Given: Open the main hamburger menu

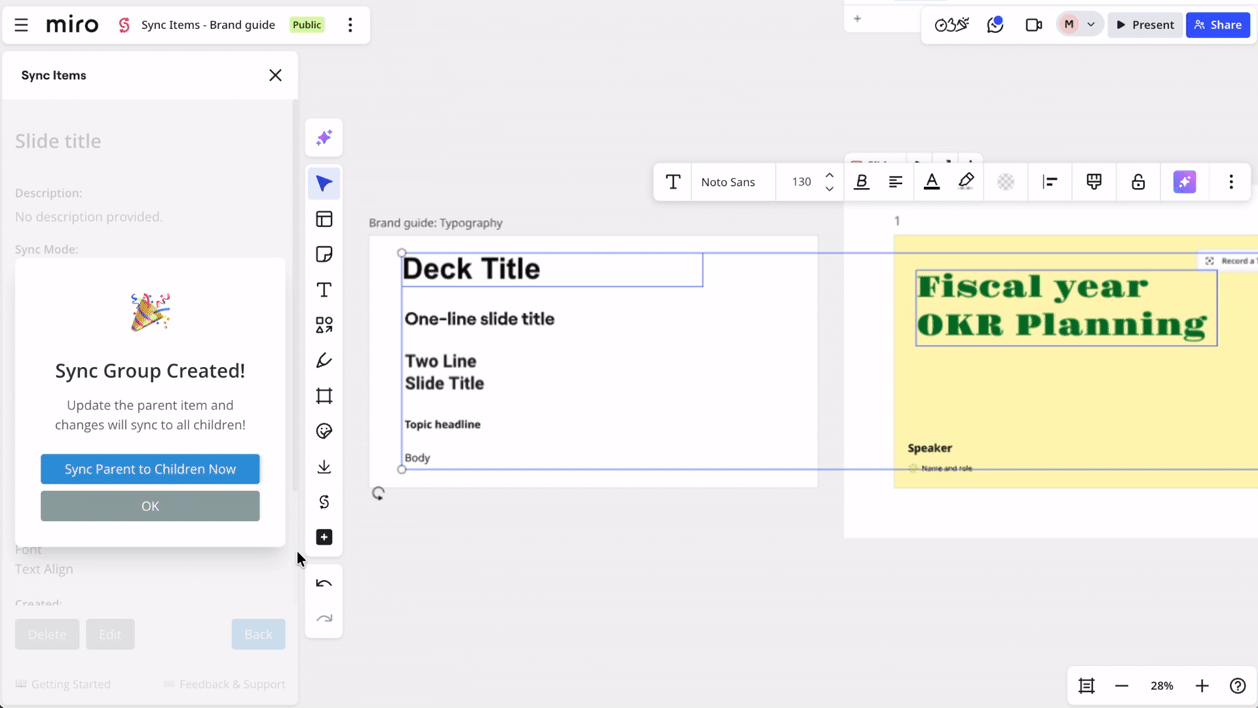Looking at the screenshot, I should [21, 25].
